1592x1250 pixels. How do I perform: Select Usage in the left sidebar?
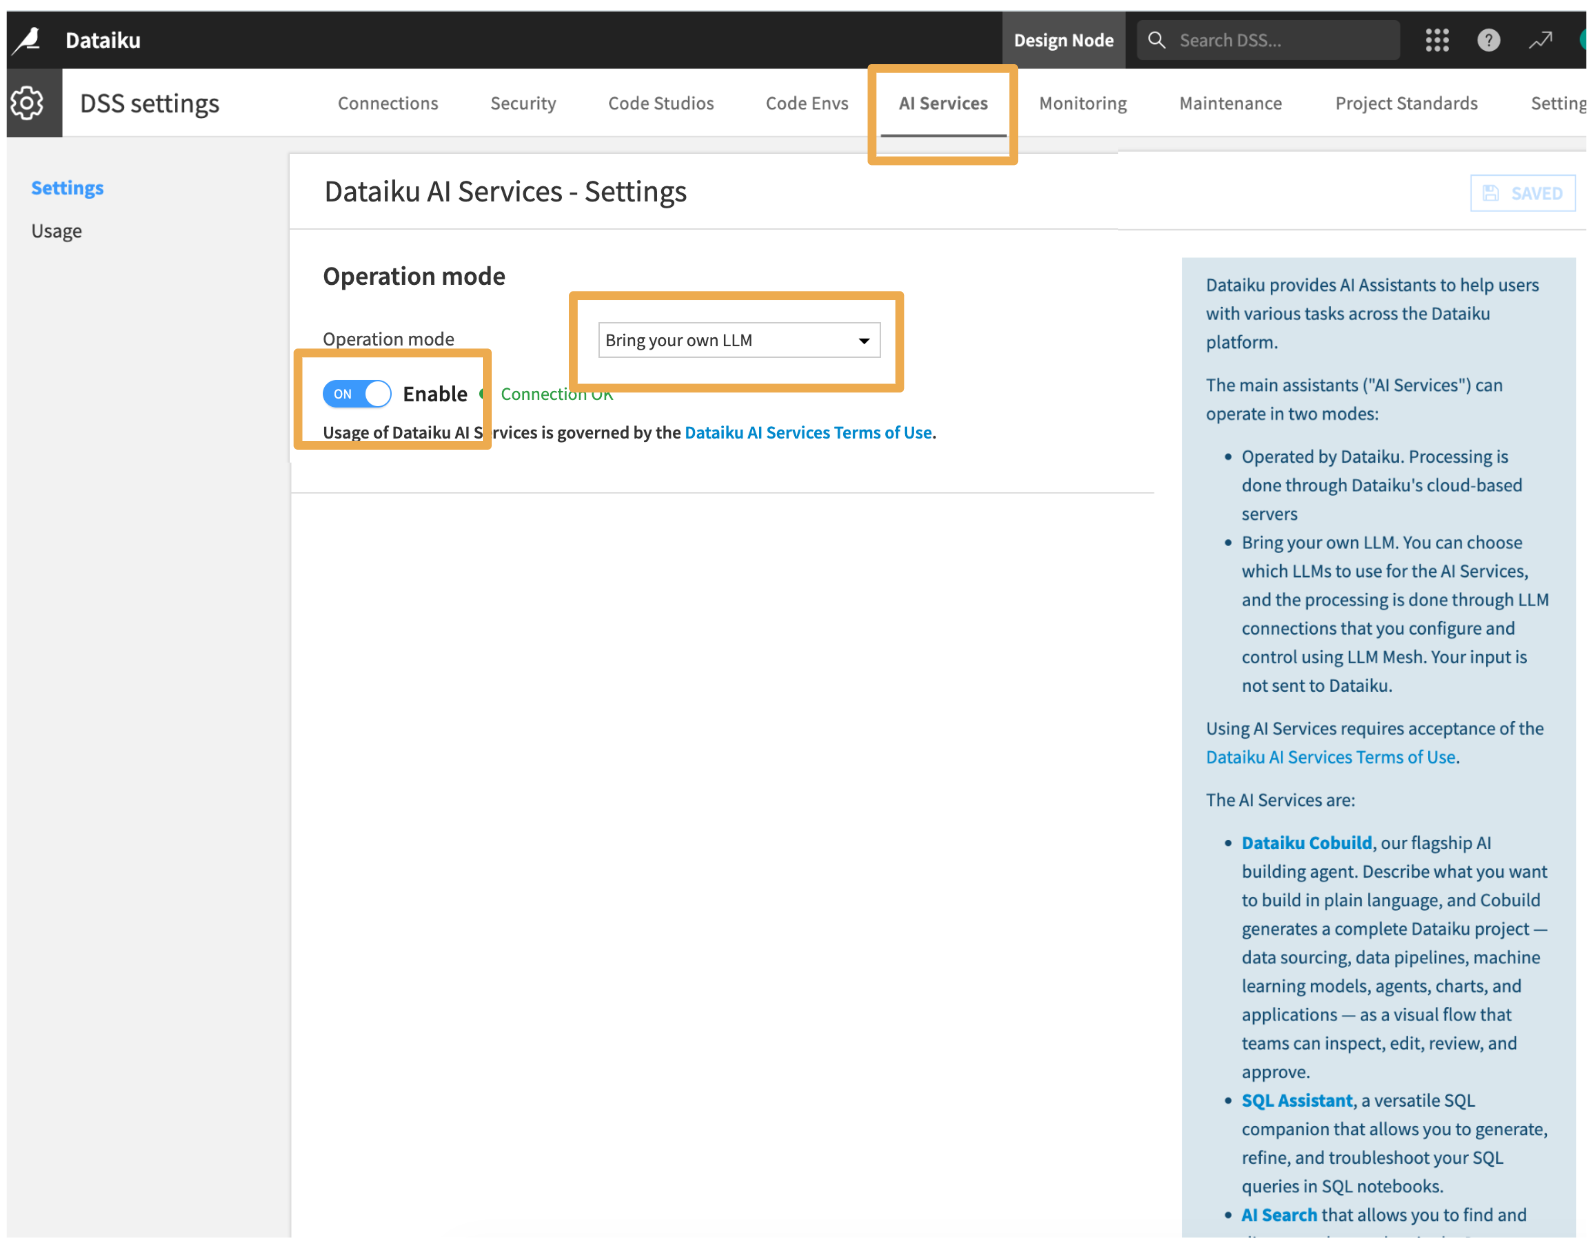point(56,231)
